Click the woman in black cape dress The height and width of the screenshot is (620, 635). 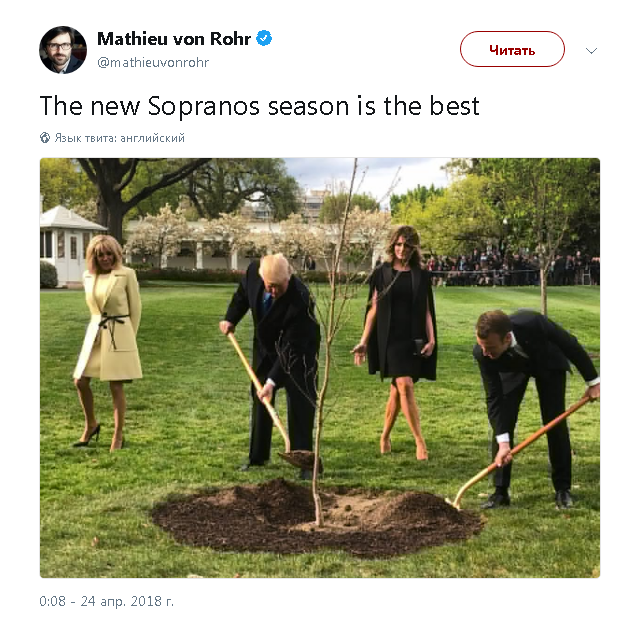tap(399, 342)
